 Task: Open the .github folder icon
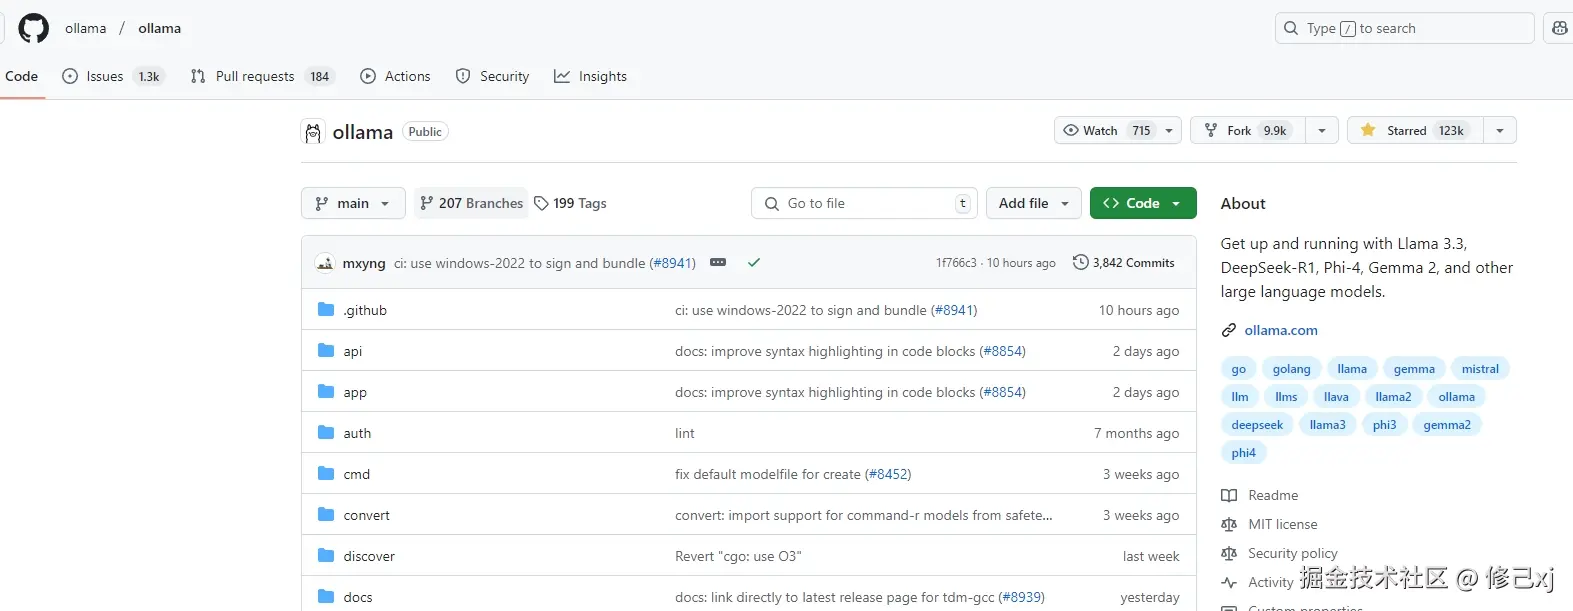tap(326, 310)
